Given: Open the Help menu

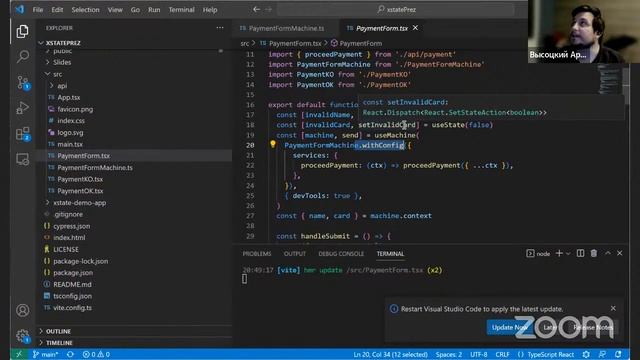Looking at the screenshot, I should click(210, 9).
